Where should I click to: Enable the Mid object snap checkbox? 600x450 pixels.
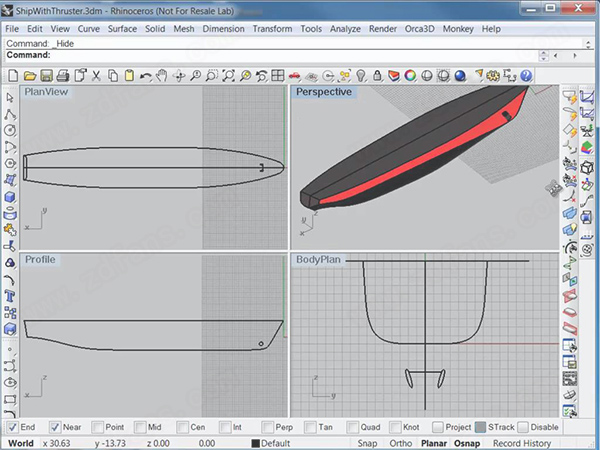pos(140,427)
